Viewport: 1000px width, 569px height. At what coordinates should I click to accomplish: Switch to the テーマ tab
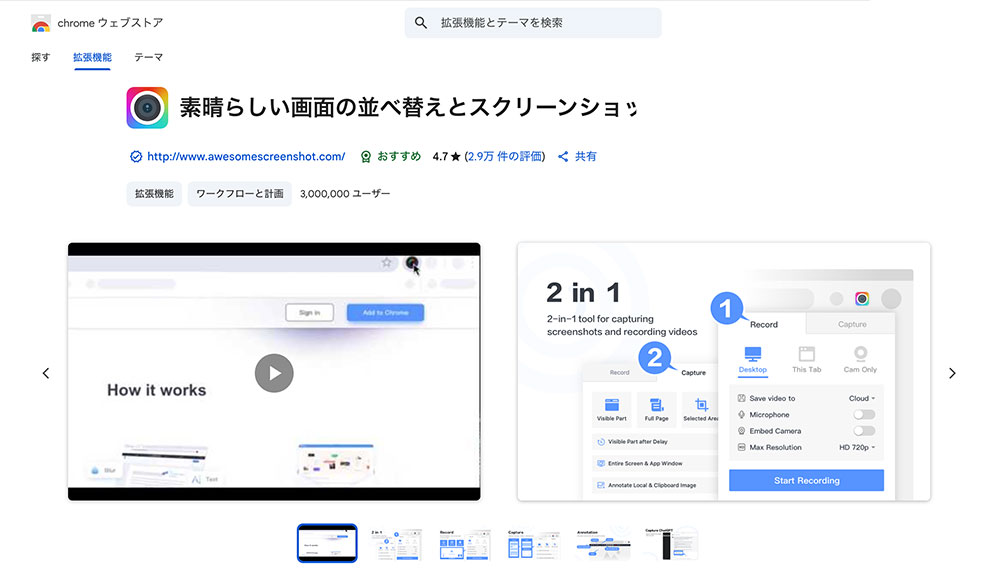[x=148, y=58]
